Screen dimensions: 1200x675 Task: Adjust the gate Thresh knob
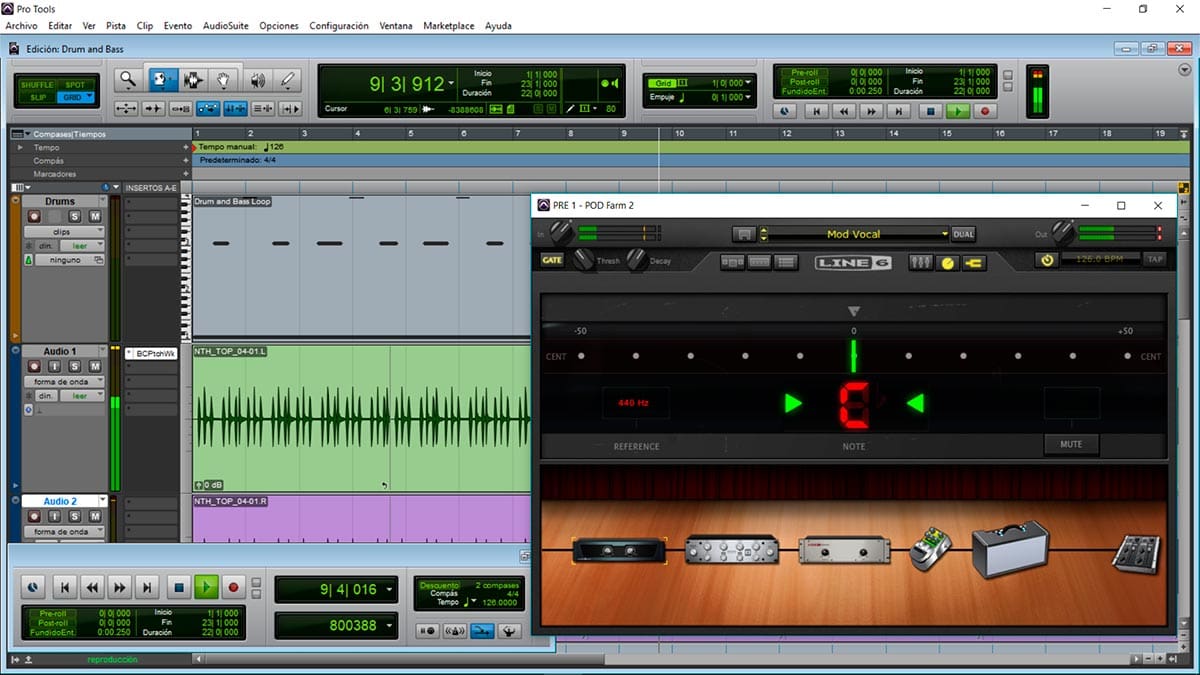pyautogui.click(x=583, y=260)
